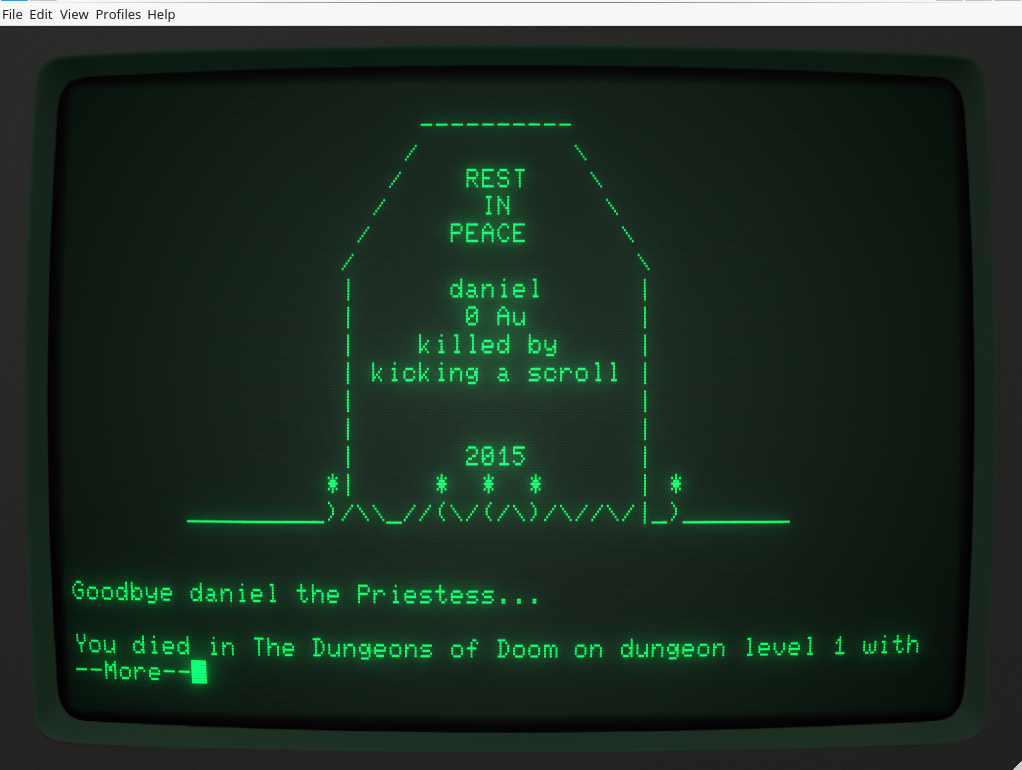The width and height of the screenshot is (1022, 770).
Task: Click the blinking terminal cursor block
Action: 199,672
